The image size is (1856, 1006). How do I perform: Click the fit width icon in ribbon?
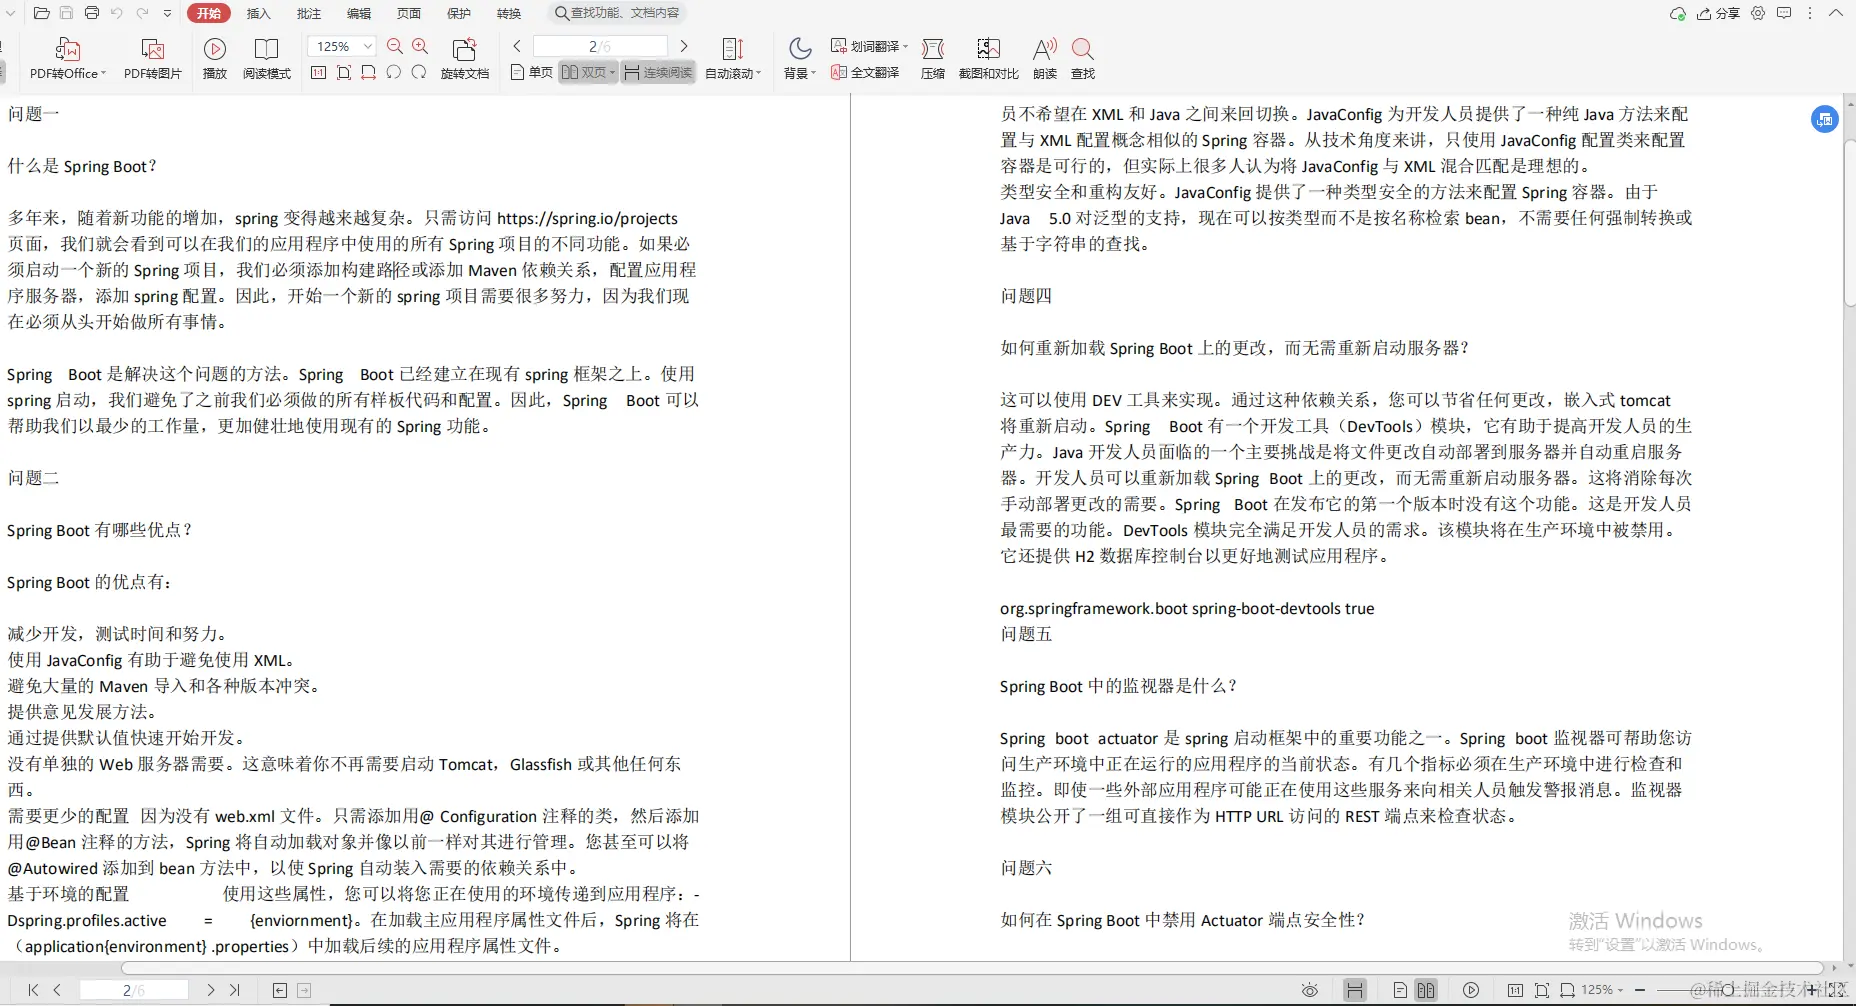click(x=369, y=72)
